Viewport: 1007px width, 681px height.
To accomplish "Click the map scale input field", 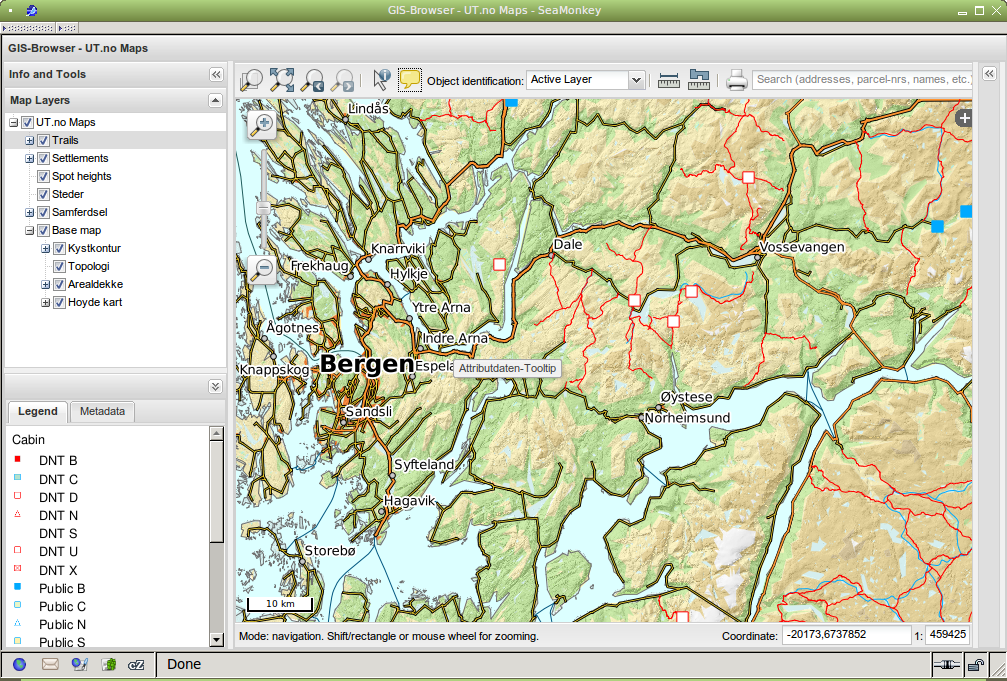I will pyautogui.click(x=947, y=635).
